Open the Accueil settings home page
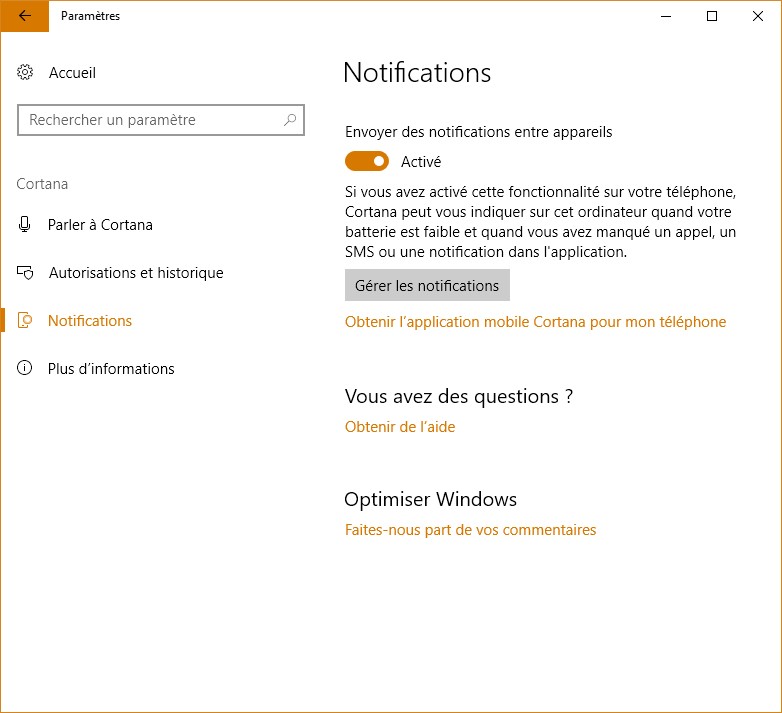This screenshot has width=782, height=713. click(x=72, y=73)
